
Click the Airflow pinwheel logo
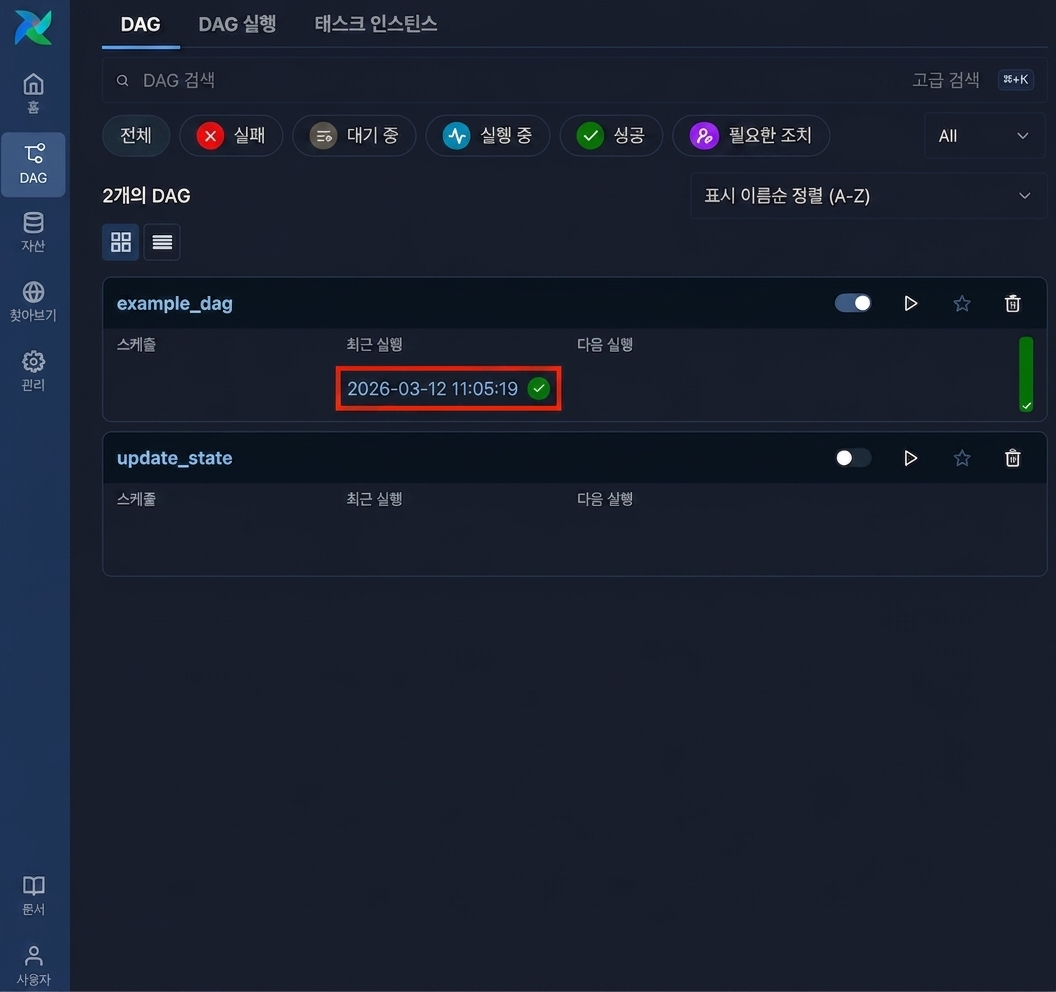[x=33, y=28]
